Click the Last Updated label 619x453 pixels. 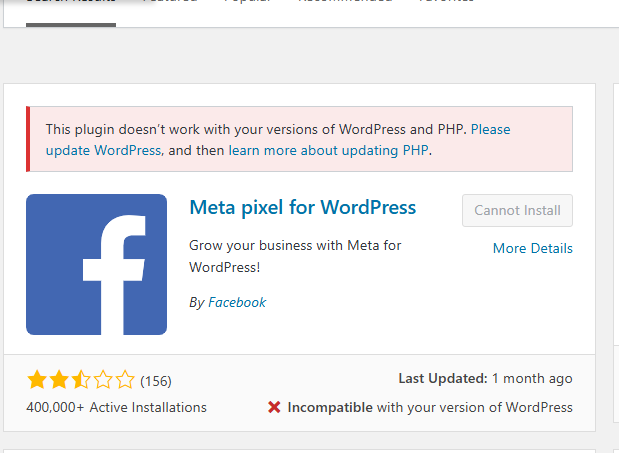(x=443, y=378)
